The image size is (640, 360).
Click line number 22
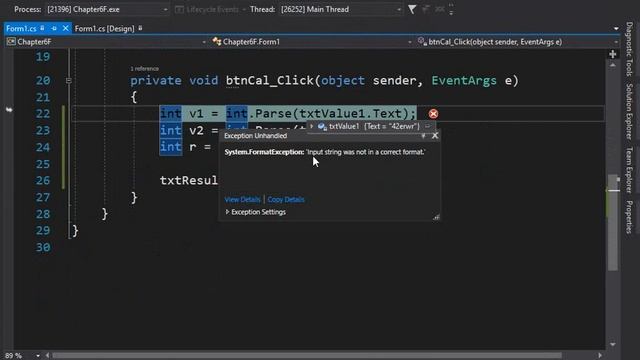pos(43,113)
